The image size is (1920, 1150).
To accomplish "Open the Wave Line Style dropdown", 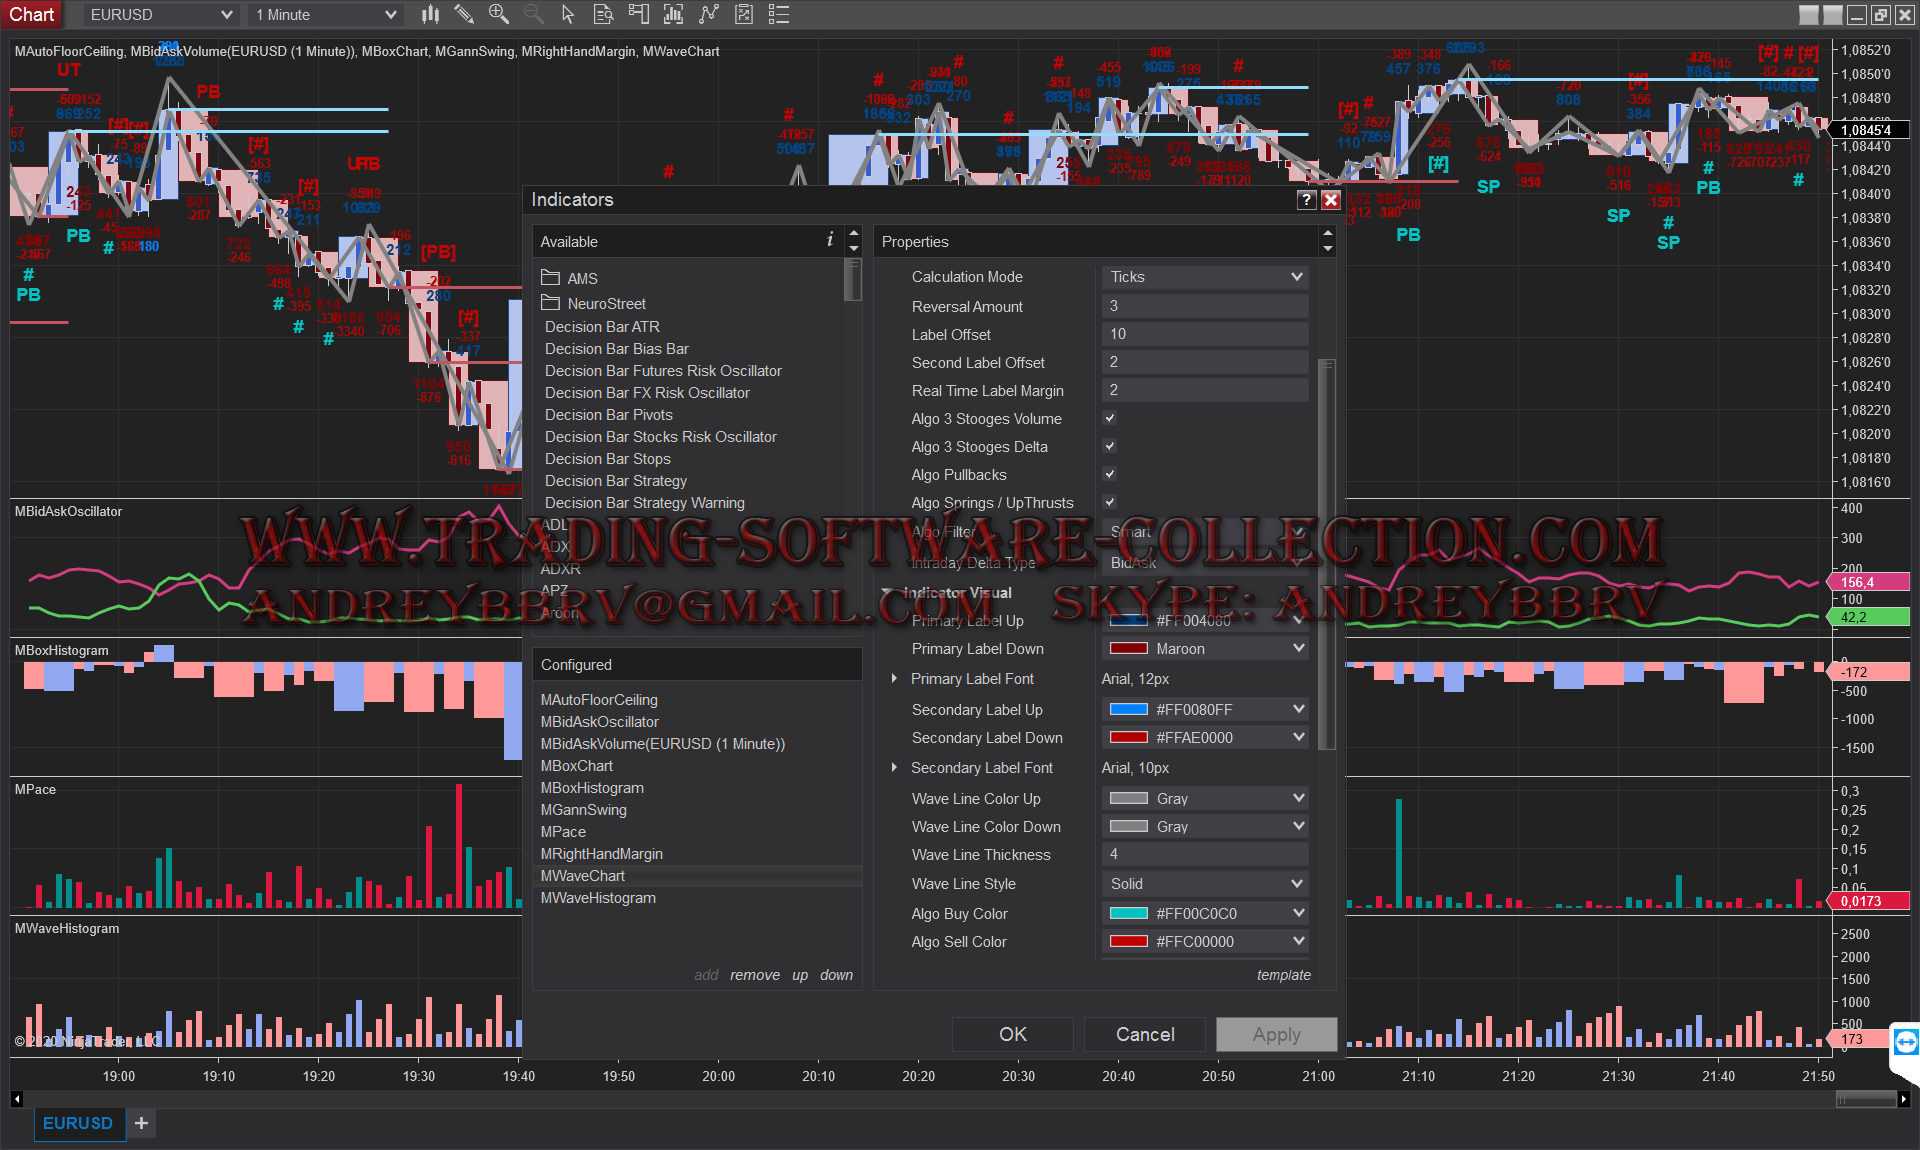I will pos(1205,884).
